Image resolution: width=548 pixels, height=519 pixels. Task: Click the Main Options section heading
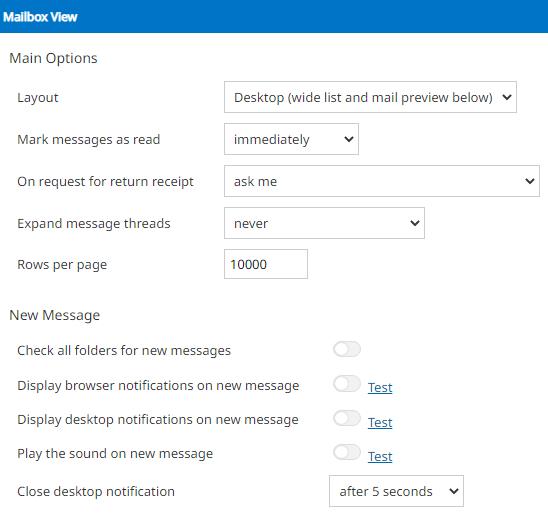click(x=53, y=58)
